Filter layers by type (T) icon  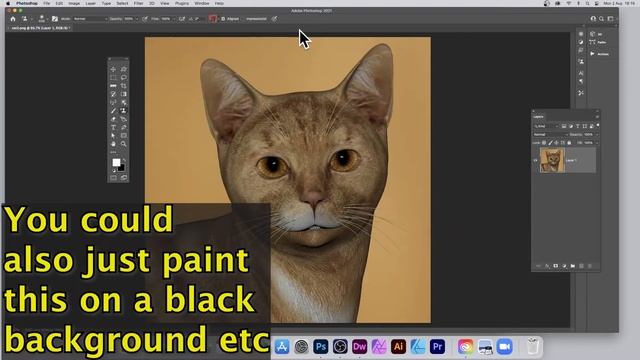click(x=578, y=126)
